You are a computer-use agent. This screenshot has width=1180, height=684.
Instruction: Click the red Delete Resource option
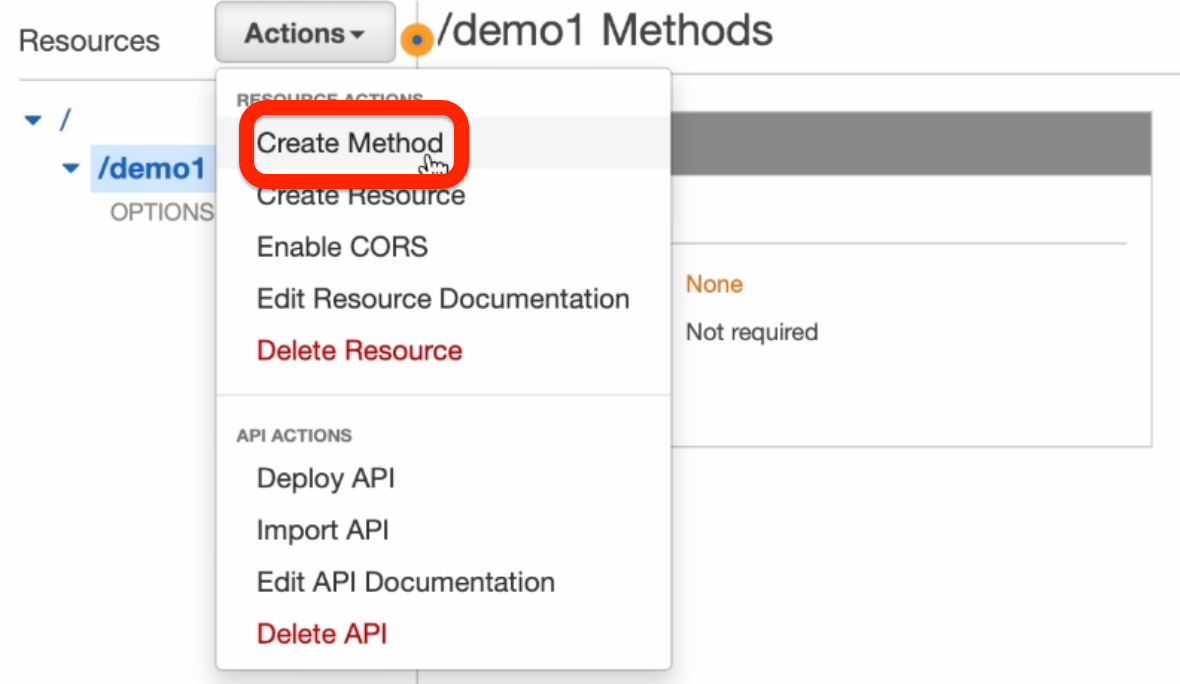pyautogui.click(x=359, y=351)
